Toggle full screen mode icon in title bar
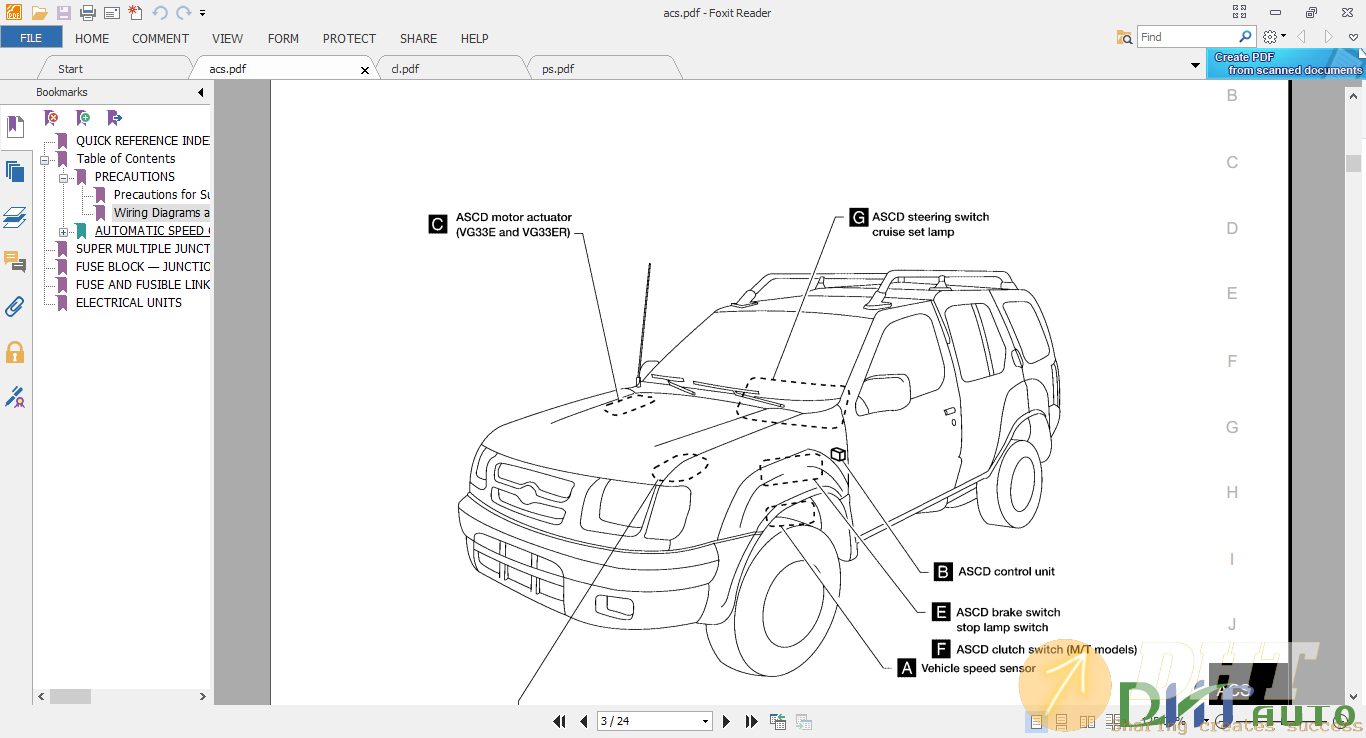This screenshot has height=738, width=1366. [x=1240, y=12]
